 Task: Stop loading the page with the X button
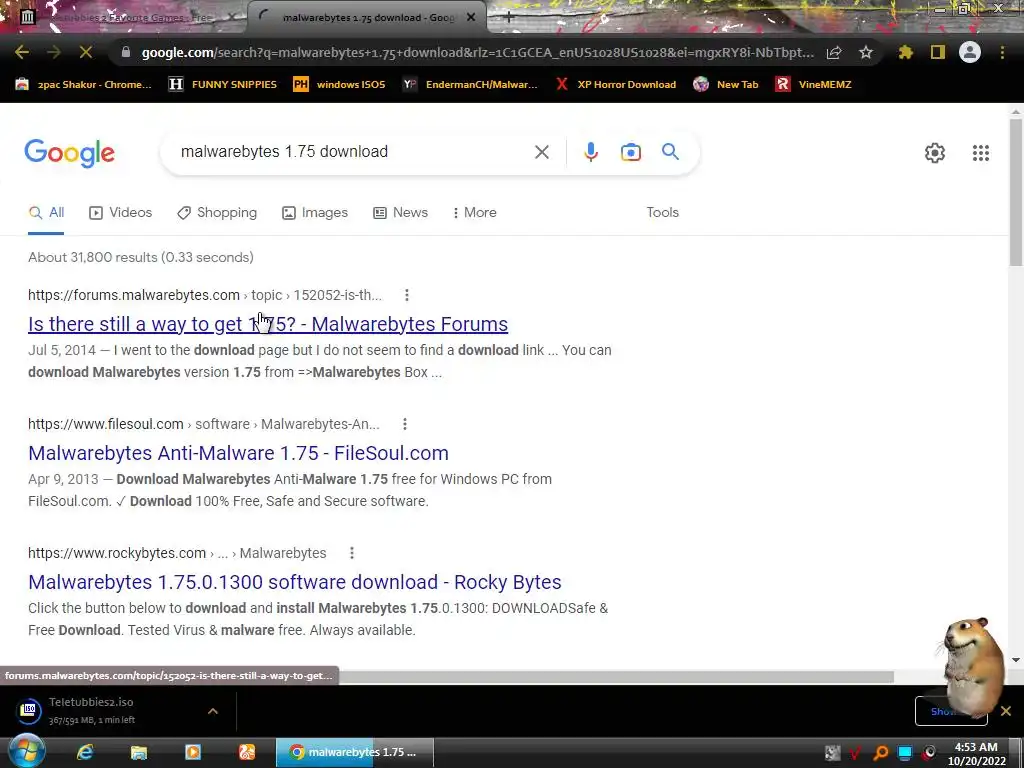pos(86,52)
